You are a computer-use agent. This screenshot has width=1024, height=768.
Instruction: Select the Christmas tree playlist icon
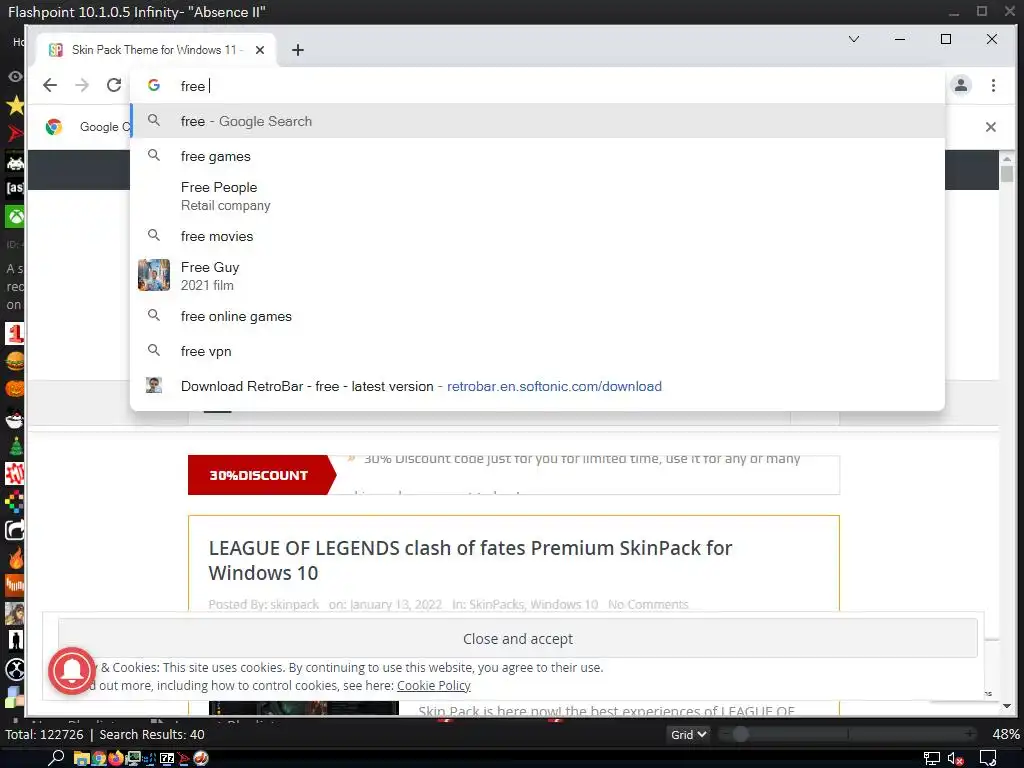click(14, 447)
